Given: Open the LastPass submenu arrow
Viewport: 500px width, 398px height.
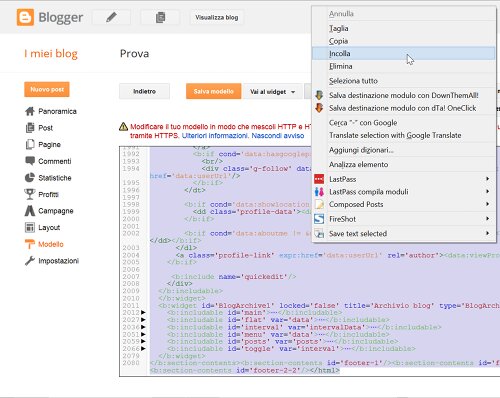Looking at the screenshot, I should coord(487,179).
